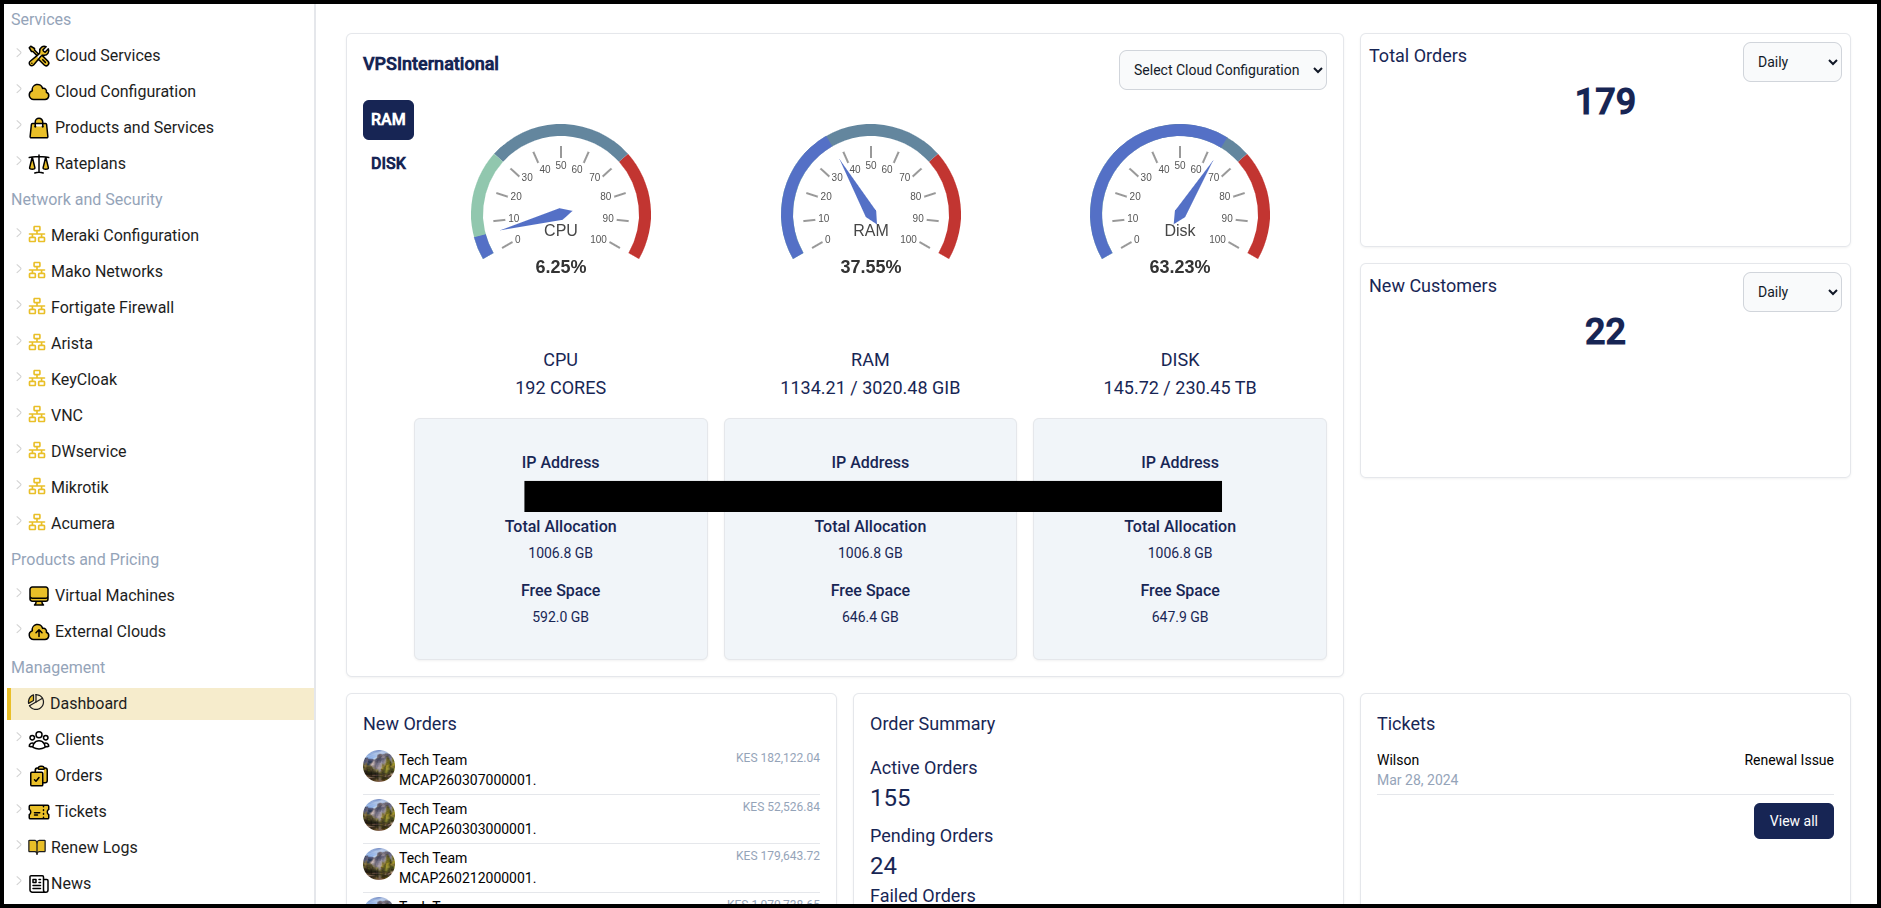The width and height of the screenshot is (1881, 908).
Task: Open Renew Logs menu item
Action: point(94,848)
